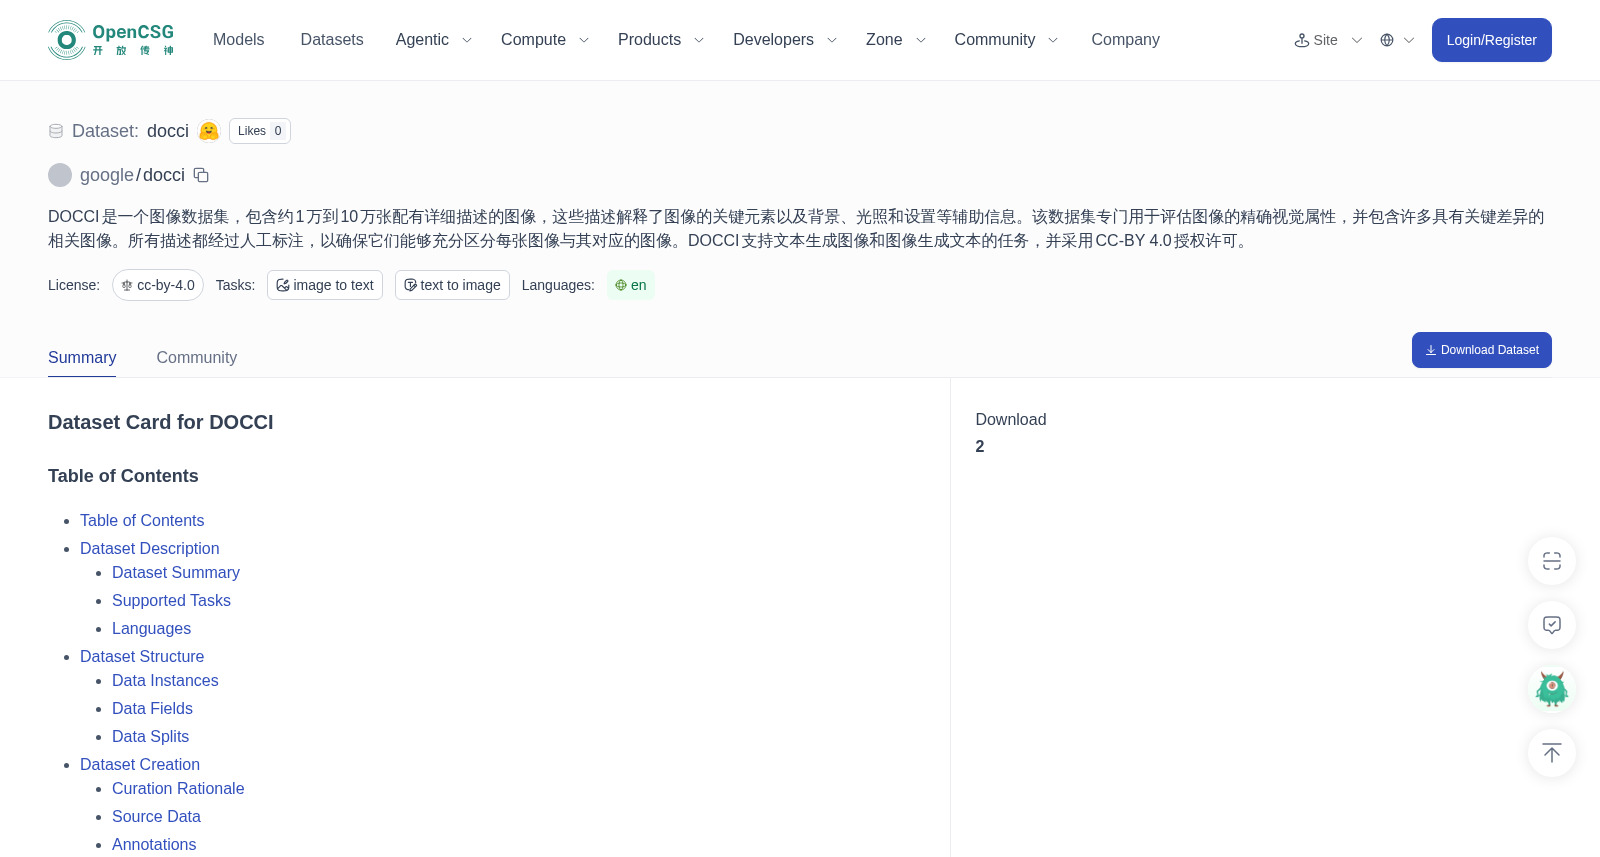Viewport: 1600px width, 857px height.
Task: Click the Dataset Card for DOCCI heading
Action: pyautogui.click(x=161, y=422)
